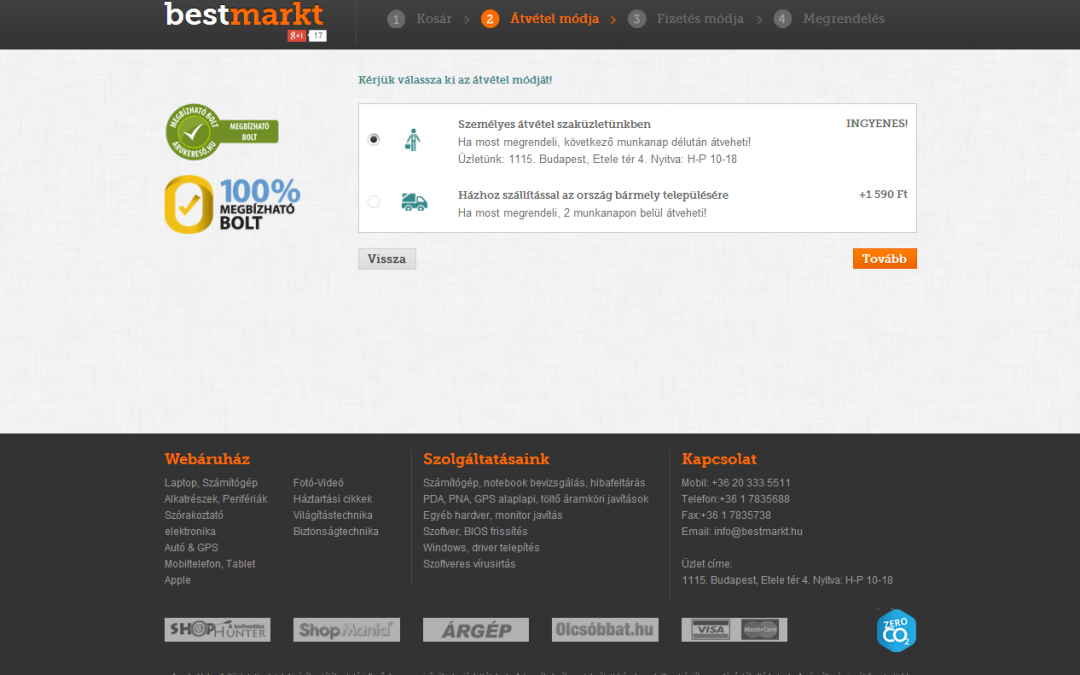This screenshot has width=1080, height=675.
Task: Click the Szolgáltatásaink footer heading
Action: (x=486, y=459)
